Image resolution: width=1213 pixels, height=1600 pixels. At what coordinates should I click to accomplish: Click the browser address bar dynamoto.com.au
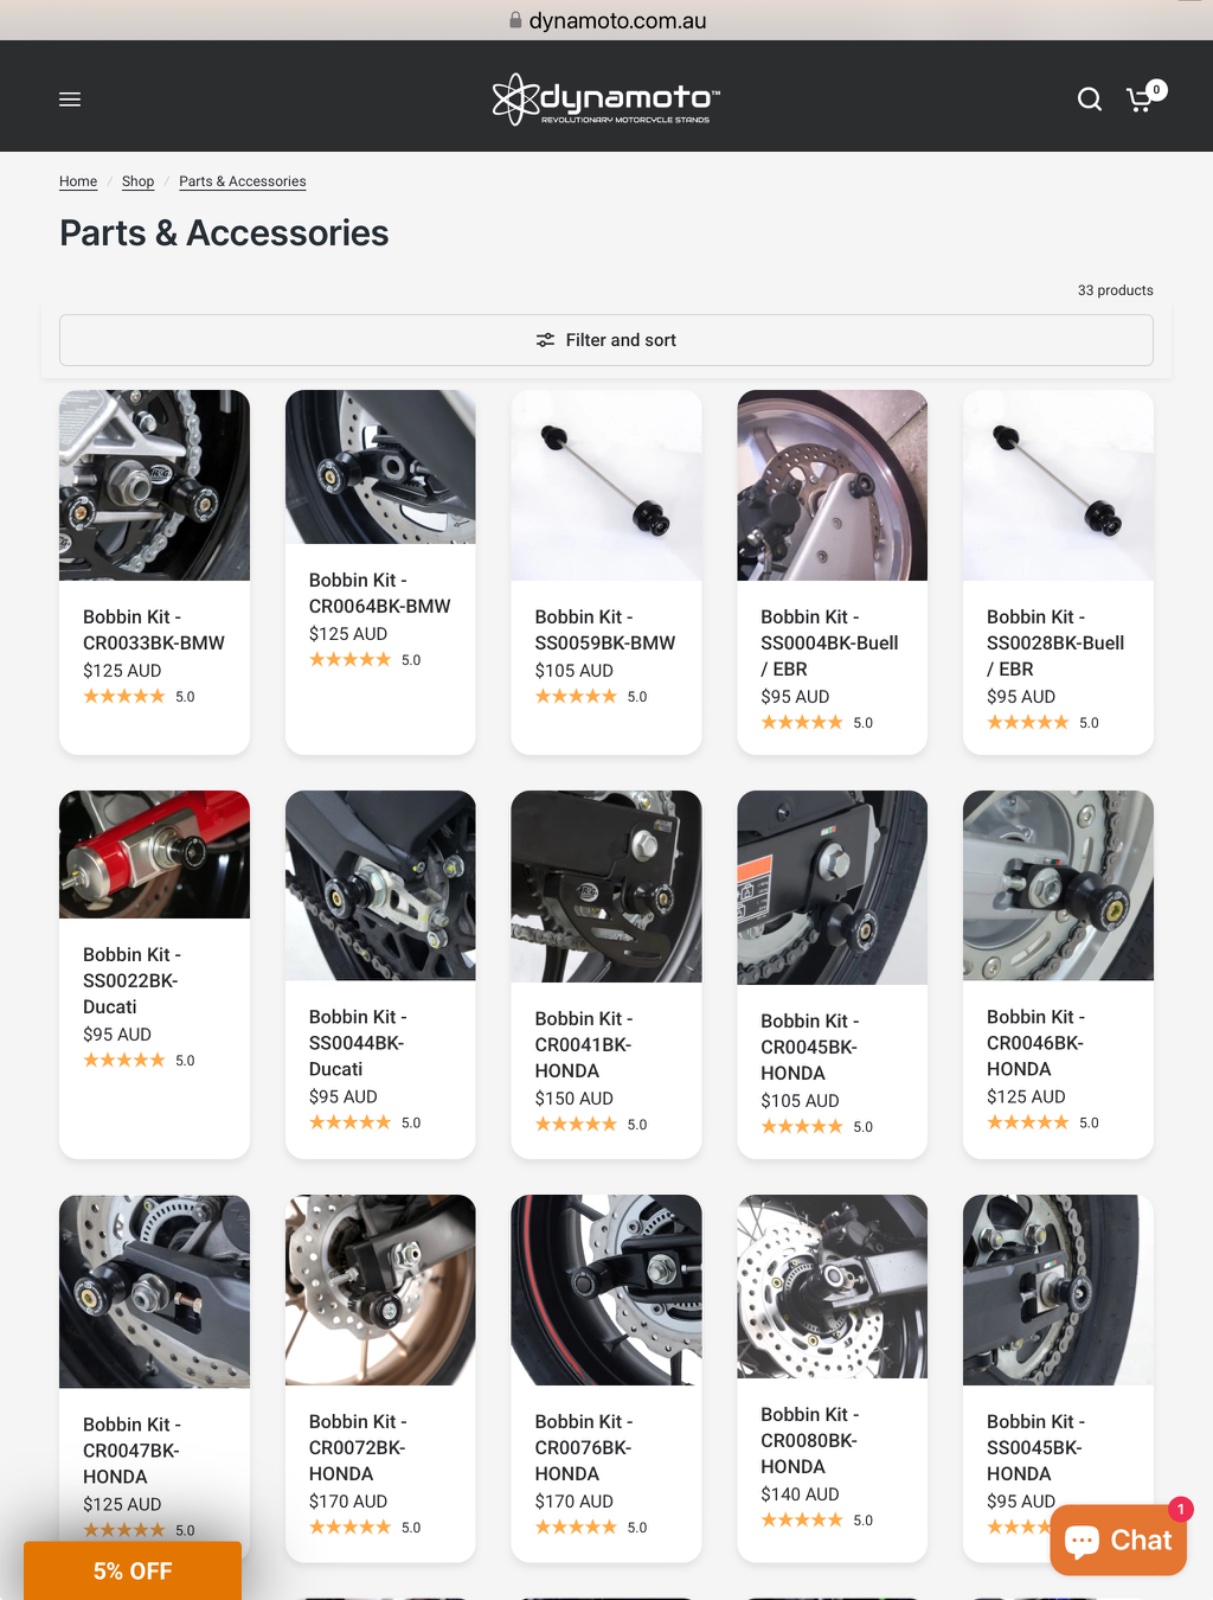(607, 20)
